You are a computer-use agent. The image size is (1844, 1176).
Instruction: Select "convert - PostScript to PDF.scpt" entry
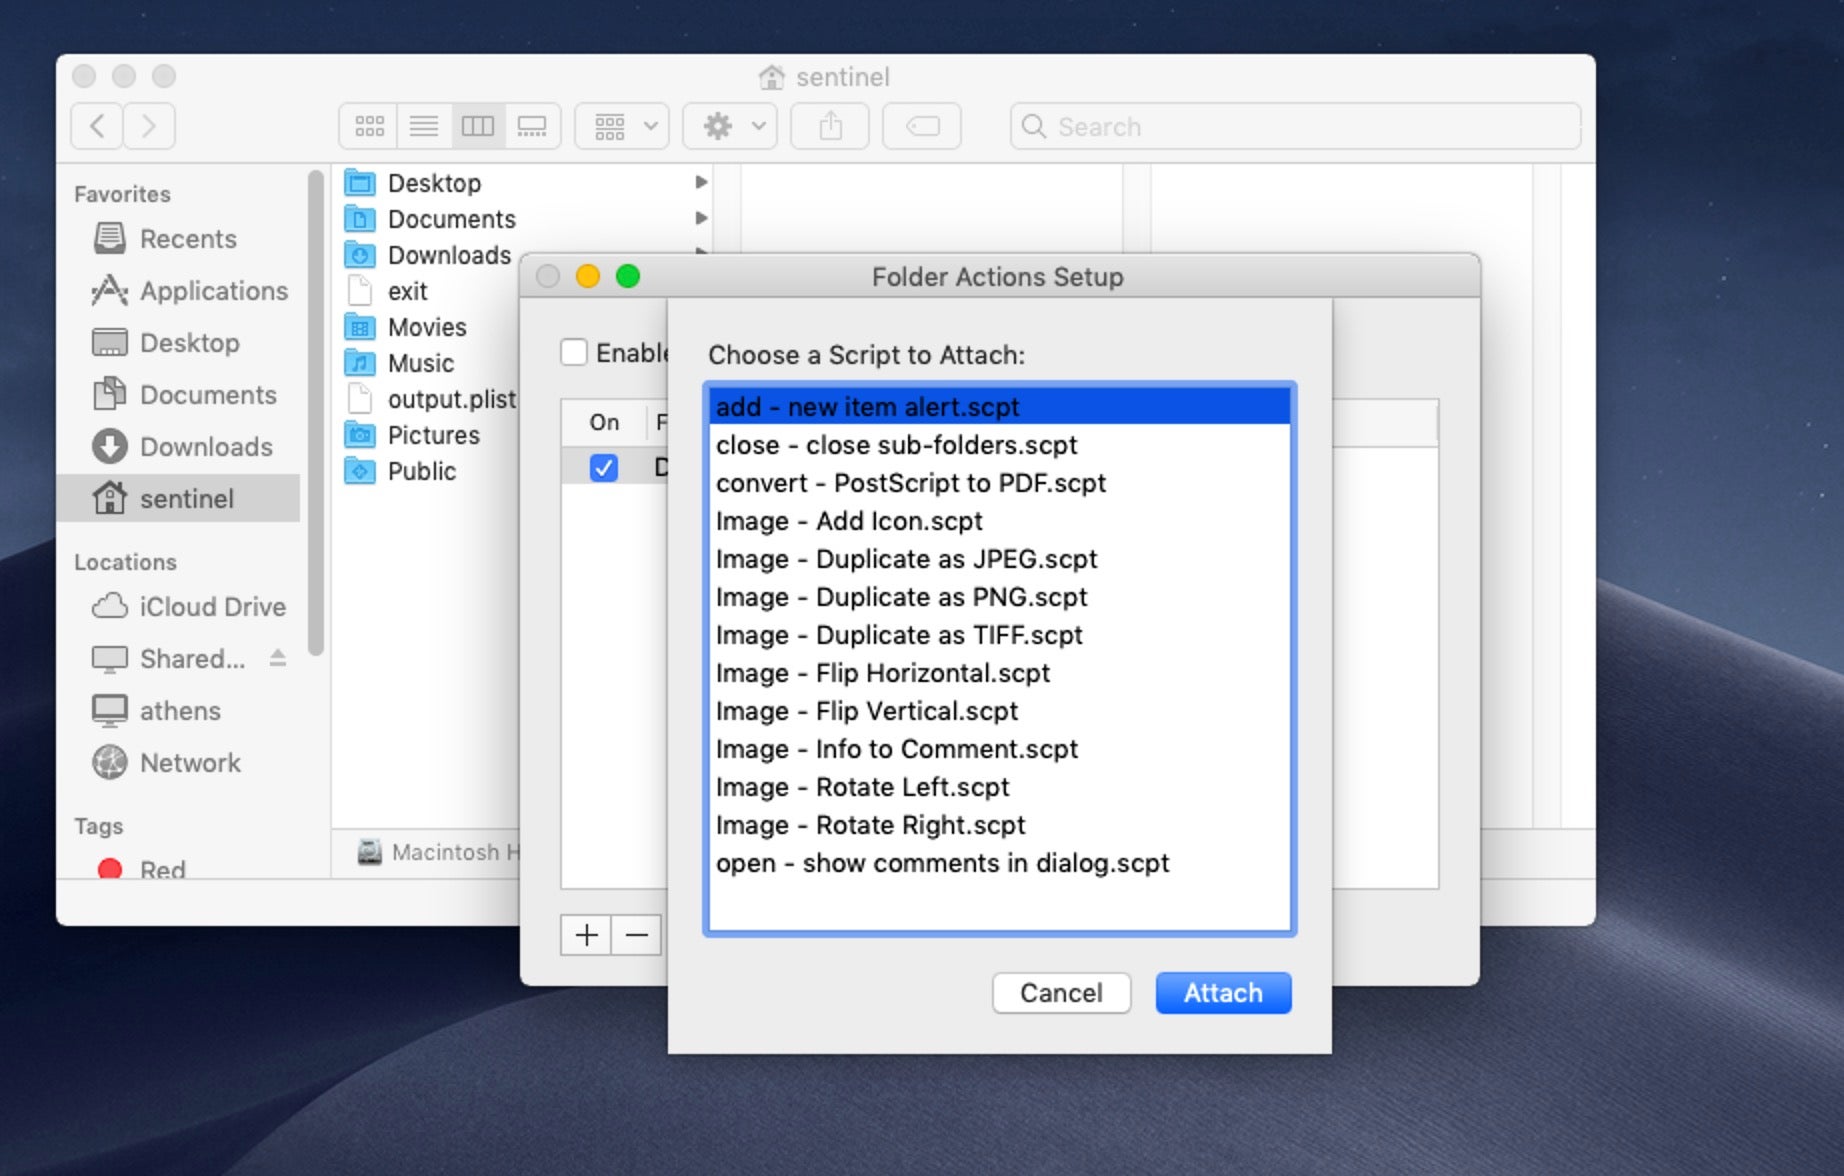point(910,483)
